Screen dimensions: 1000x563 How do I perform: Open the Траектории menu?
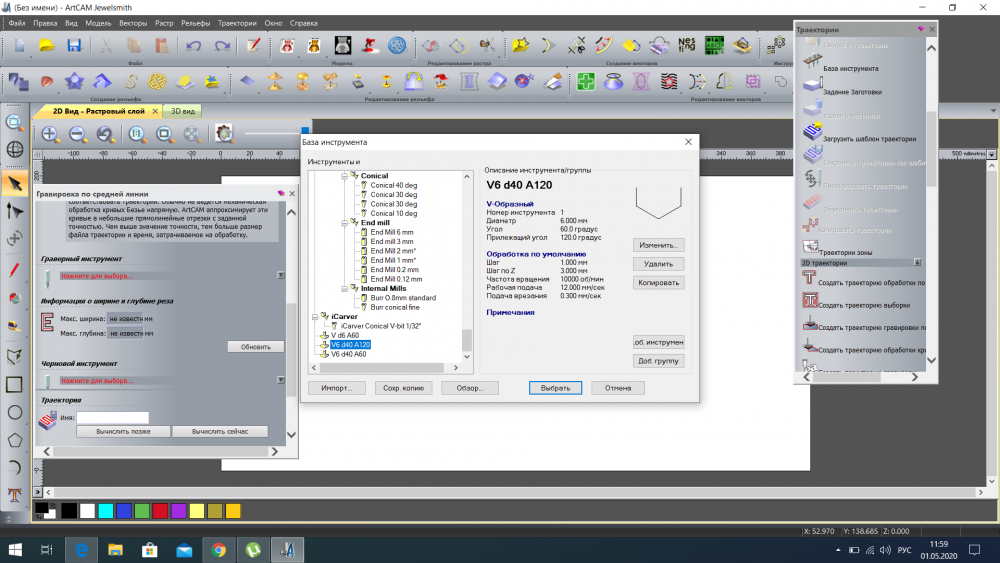(238, 21)
